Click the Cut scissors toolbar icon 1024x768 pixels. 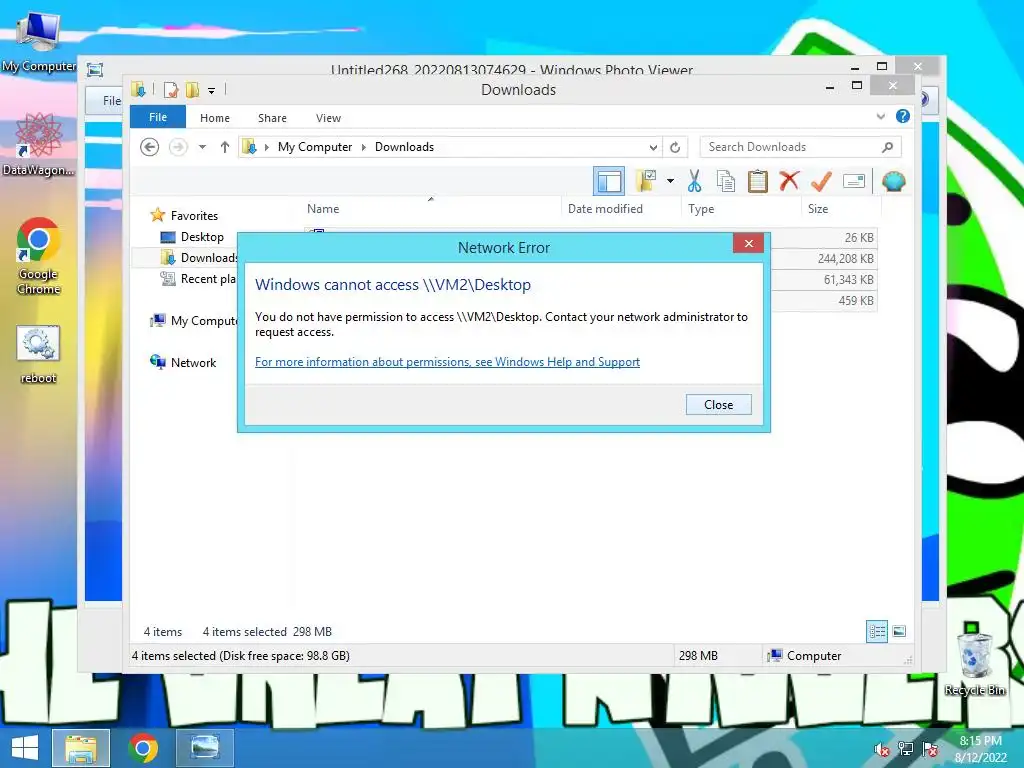point(694,182)
